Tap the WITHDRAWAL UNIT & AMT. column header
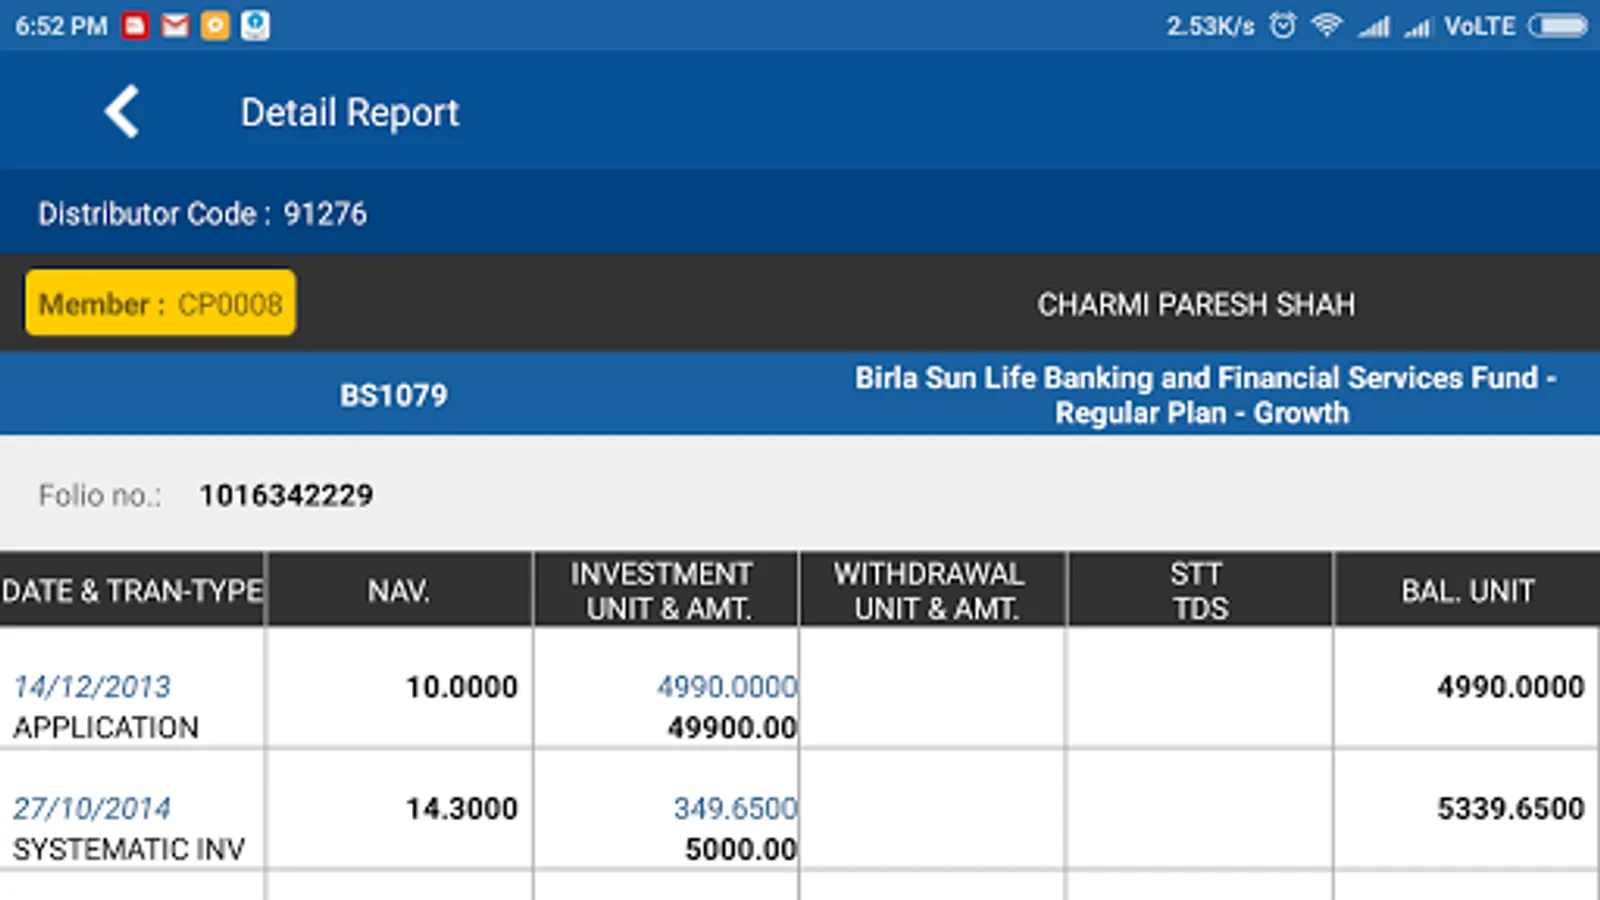1600x900 pixels. pyautogui.click(x=932, y=591)
